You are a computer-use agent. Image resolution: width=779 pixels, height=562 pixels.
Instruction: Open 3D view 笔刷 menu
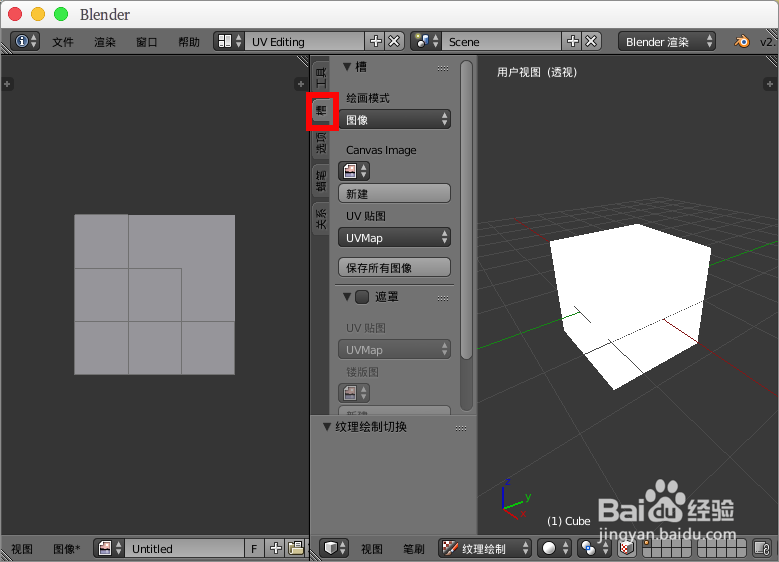click(413, 549)
